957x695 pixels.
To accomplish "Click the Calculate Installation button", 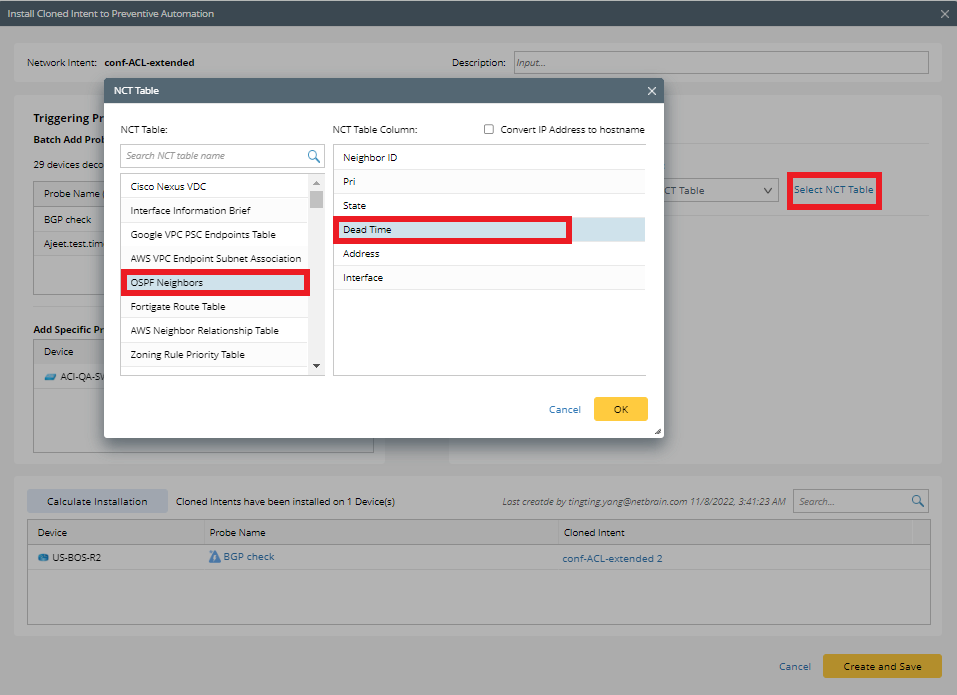I will point(97,500).
